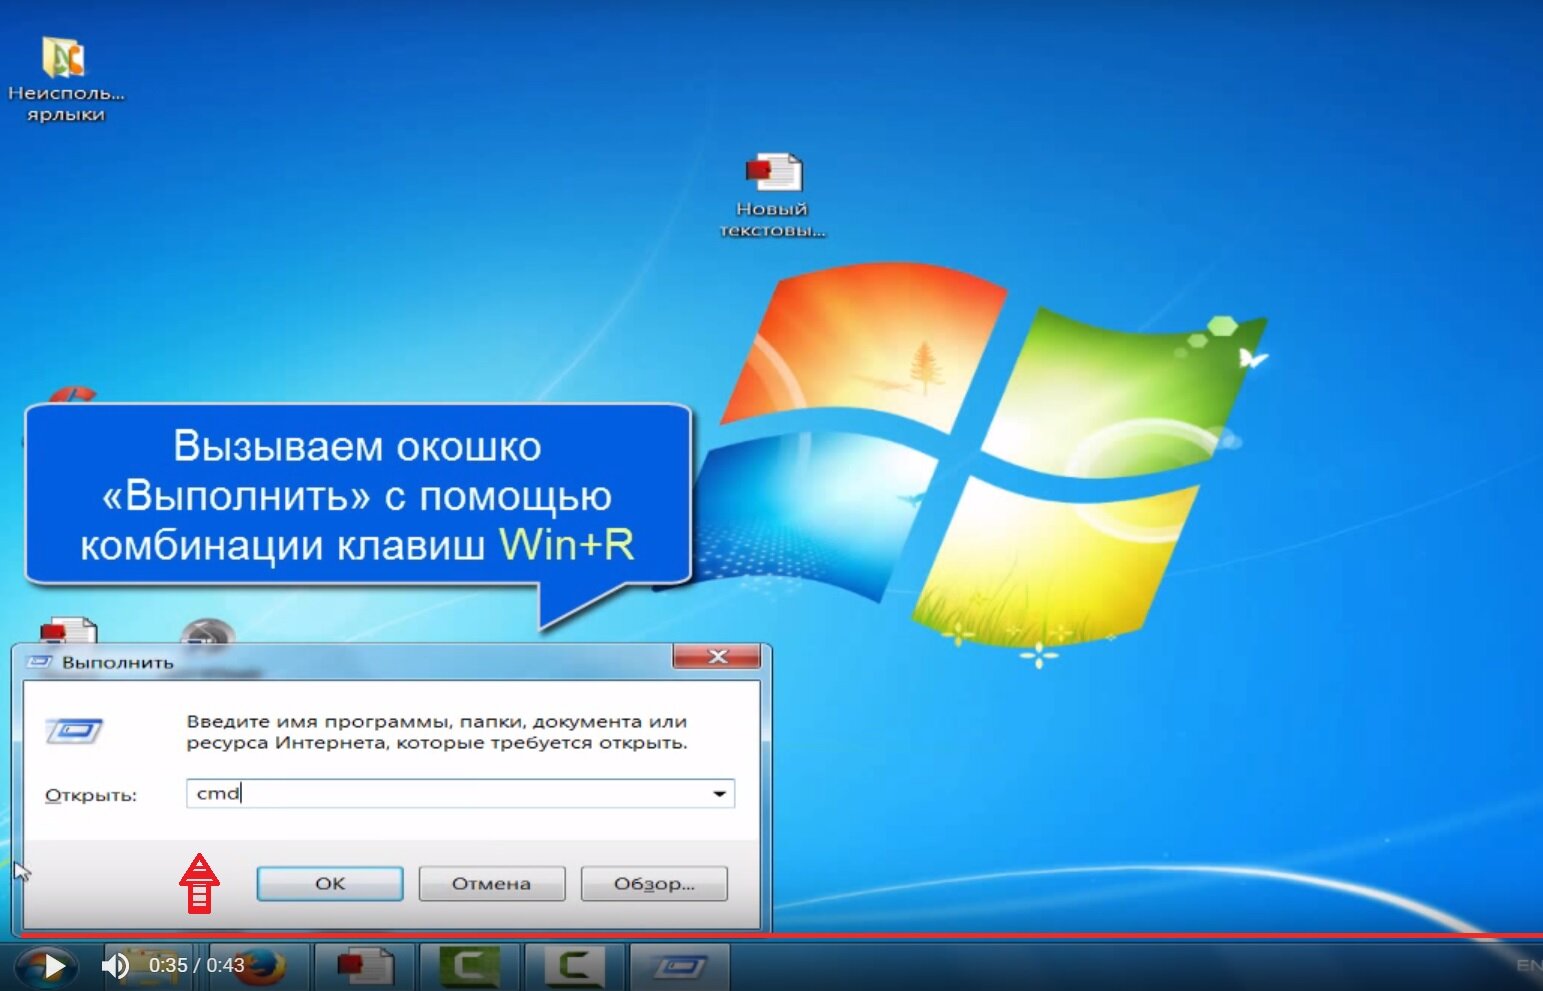Select the Новый текстовы... desktop file icon
The height and width of the screenshot is (991, 1543).
(x=772, y=195)
